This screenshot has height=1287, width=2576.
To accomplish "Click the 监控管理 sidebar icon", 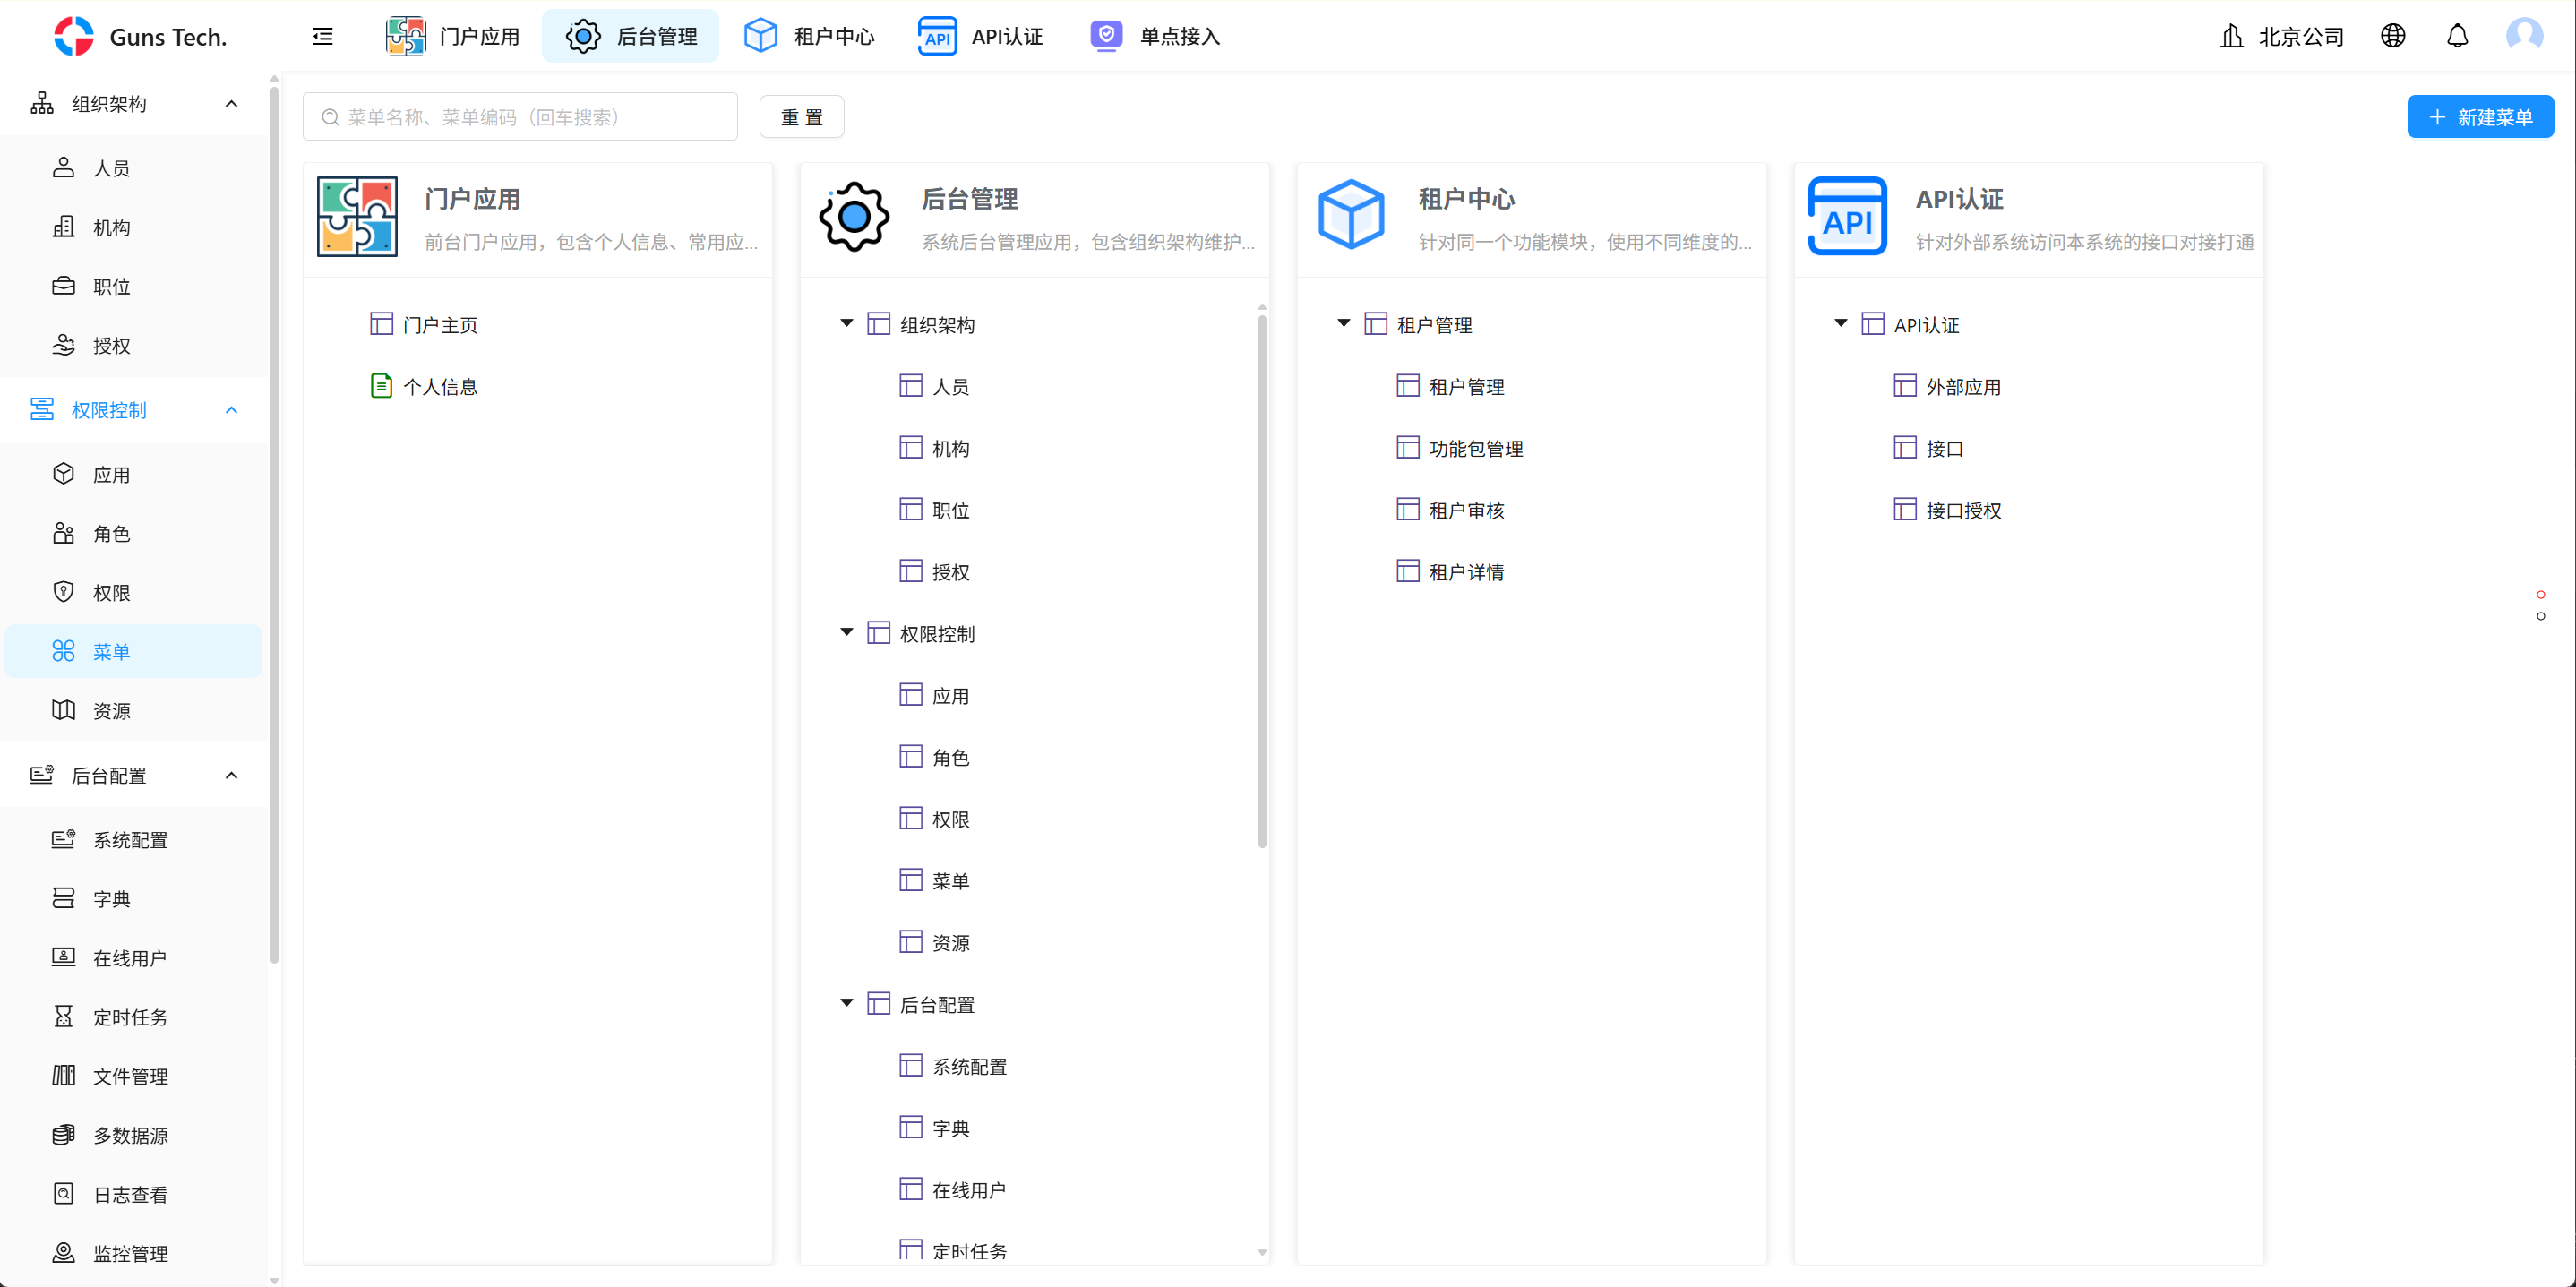I will [63, 1252].
